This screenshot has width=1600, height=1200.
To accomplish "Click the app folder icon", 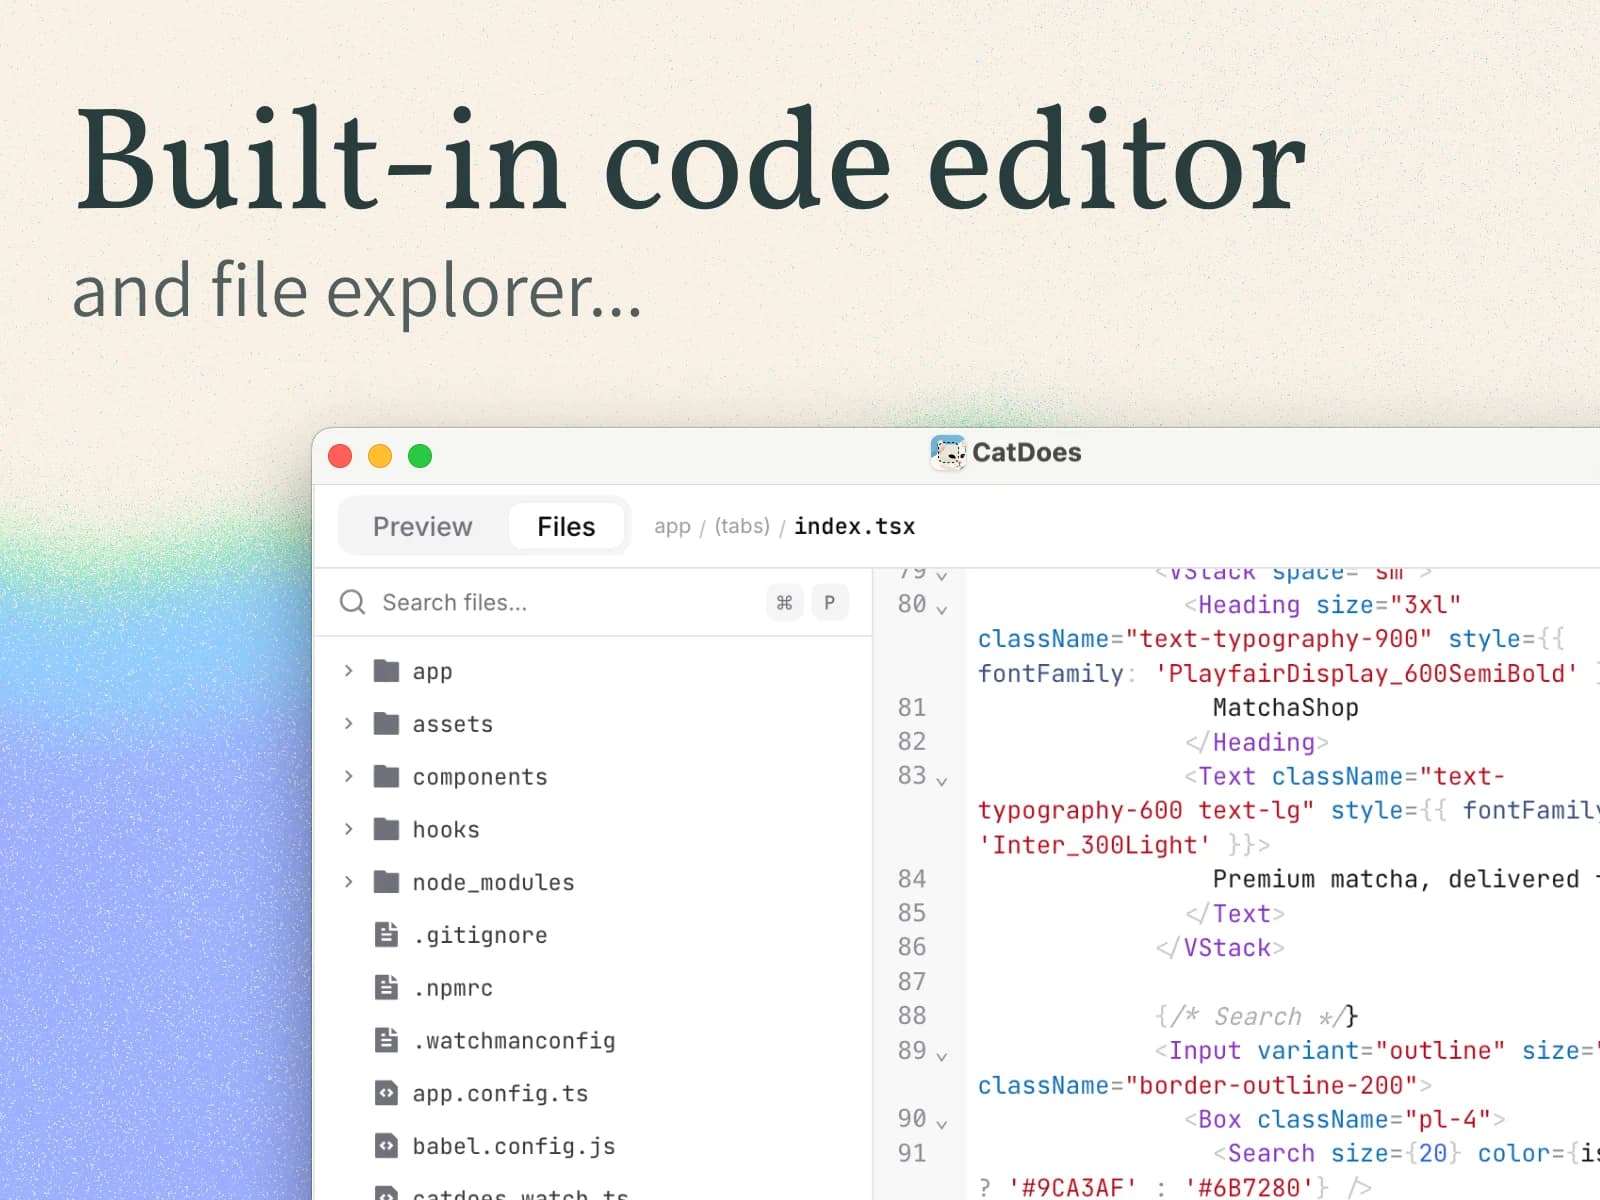I will click(386, 671).
